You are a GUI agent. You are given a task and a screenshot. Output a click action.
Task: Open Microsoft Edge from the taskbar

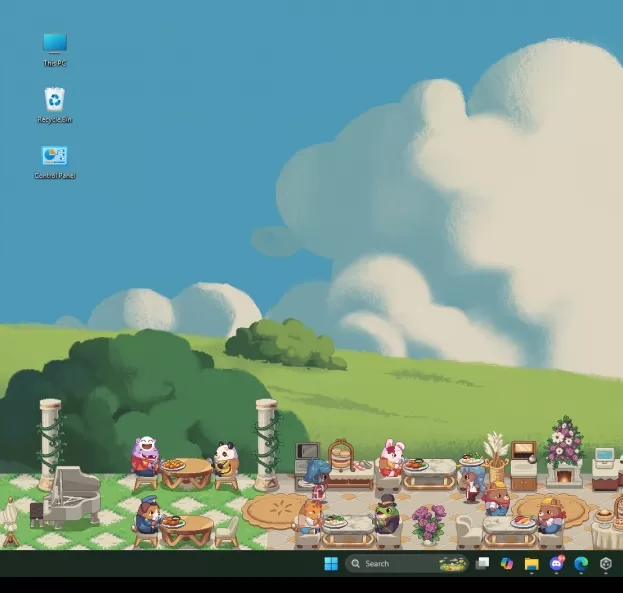(x=581, y=564)
